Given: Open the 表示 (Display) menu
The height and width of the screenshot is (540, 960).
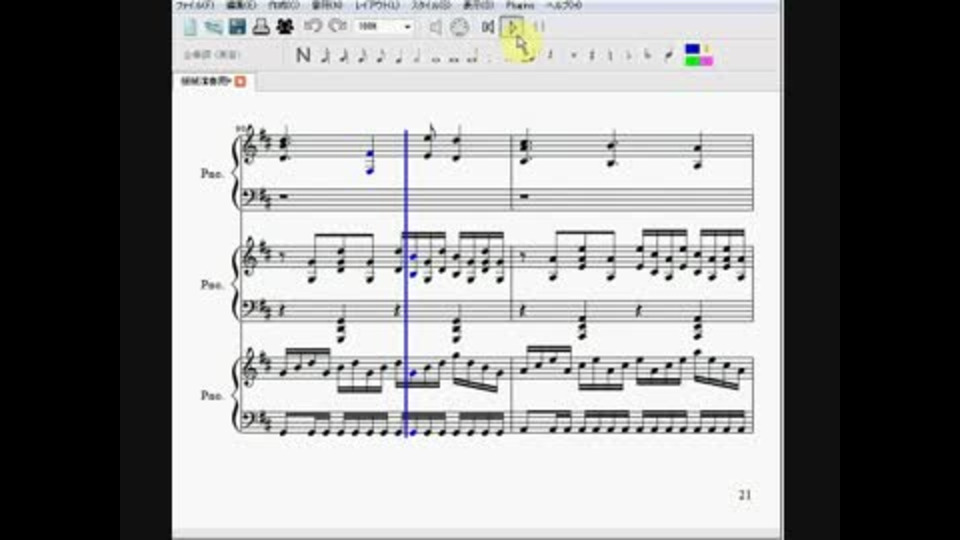Looking at the screenshot, I should pyautogui.click(x=478, y=6).
